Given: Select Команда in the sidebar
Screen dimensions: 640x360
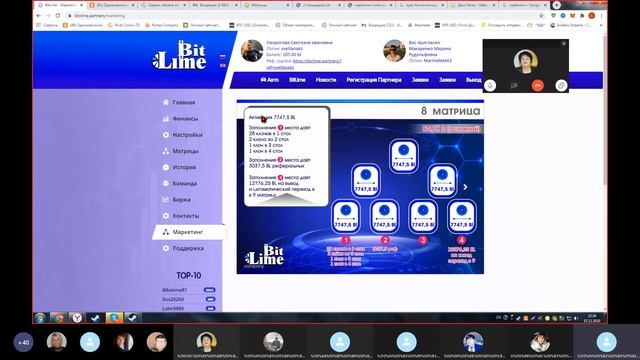Looking at the screenshot, I should point(180,184).
